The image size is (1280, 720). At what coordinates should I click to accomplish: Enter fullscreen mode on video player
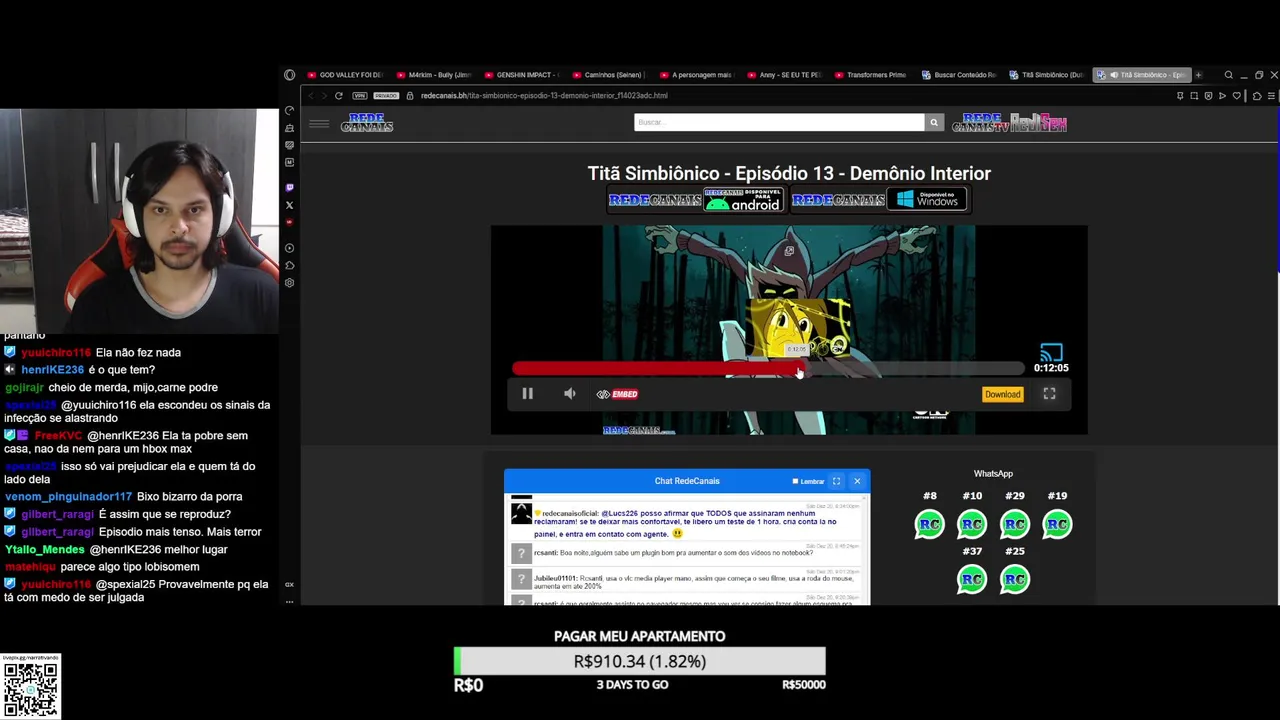(1049, 394)
